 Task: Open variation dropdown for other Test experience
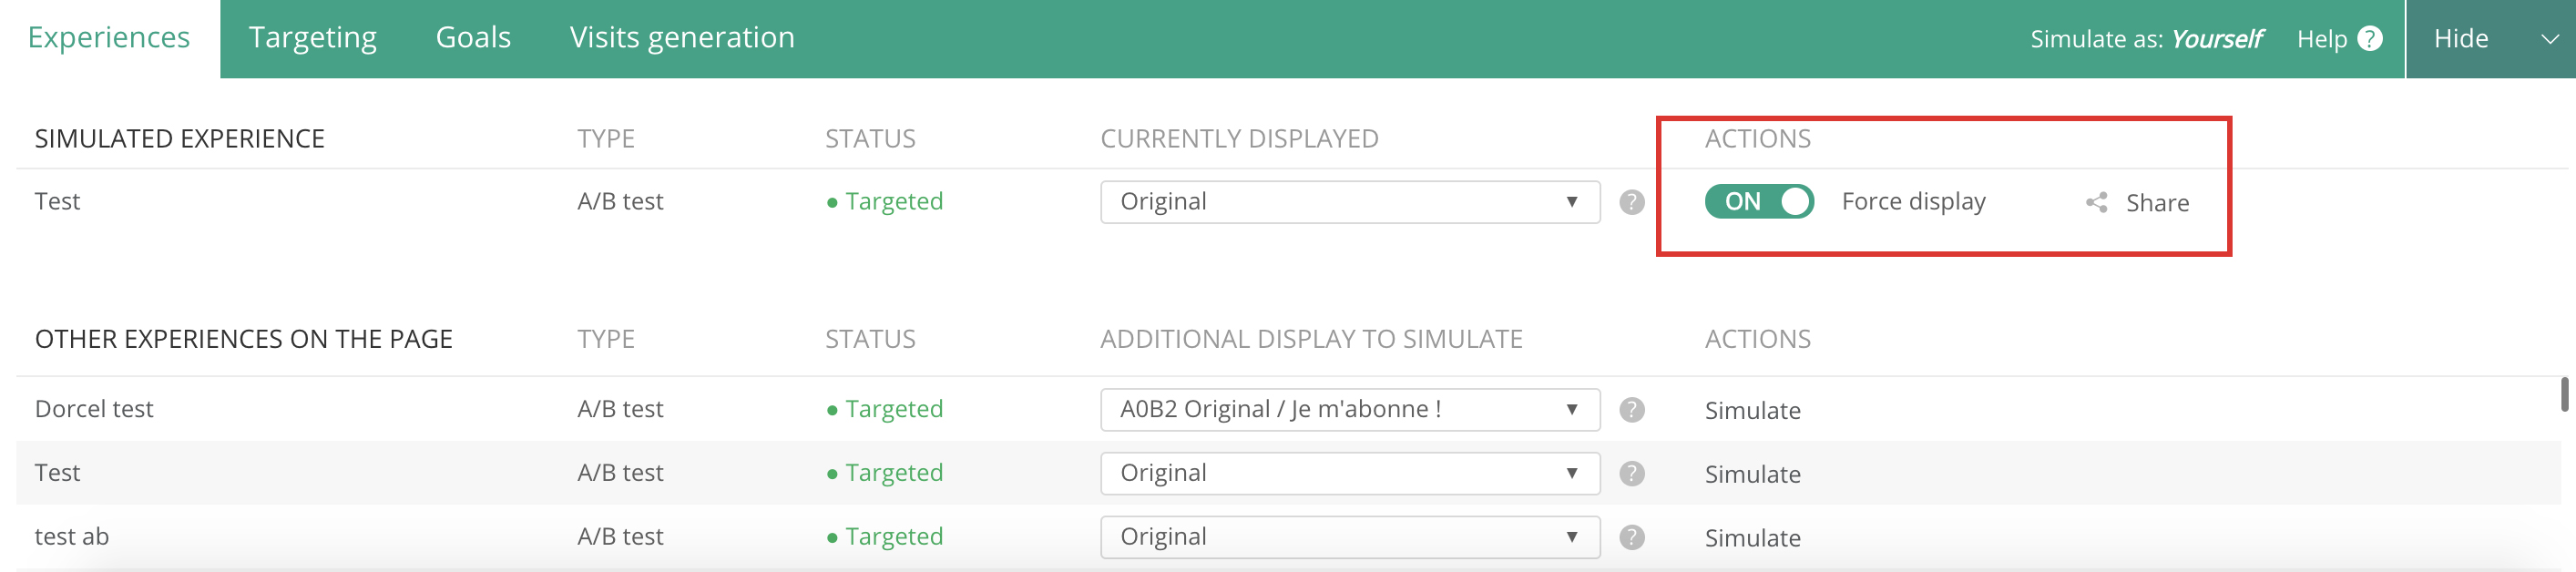pyautogui.click(x=1349, y=474)
